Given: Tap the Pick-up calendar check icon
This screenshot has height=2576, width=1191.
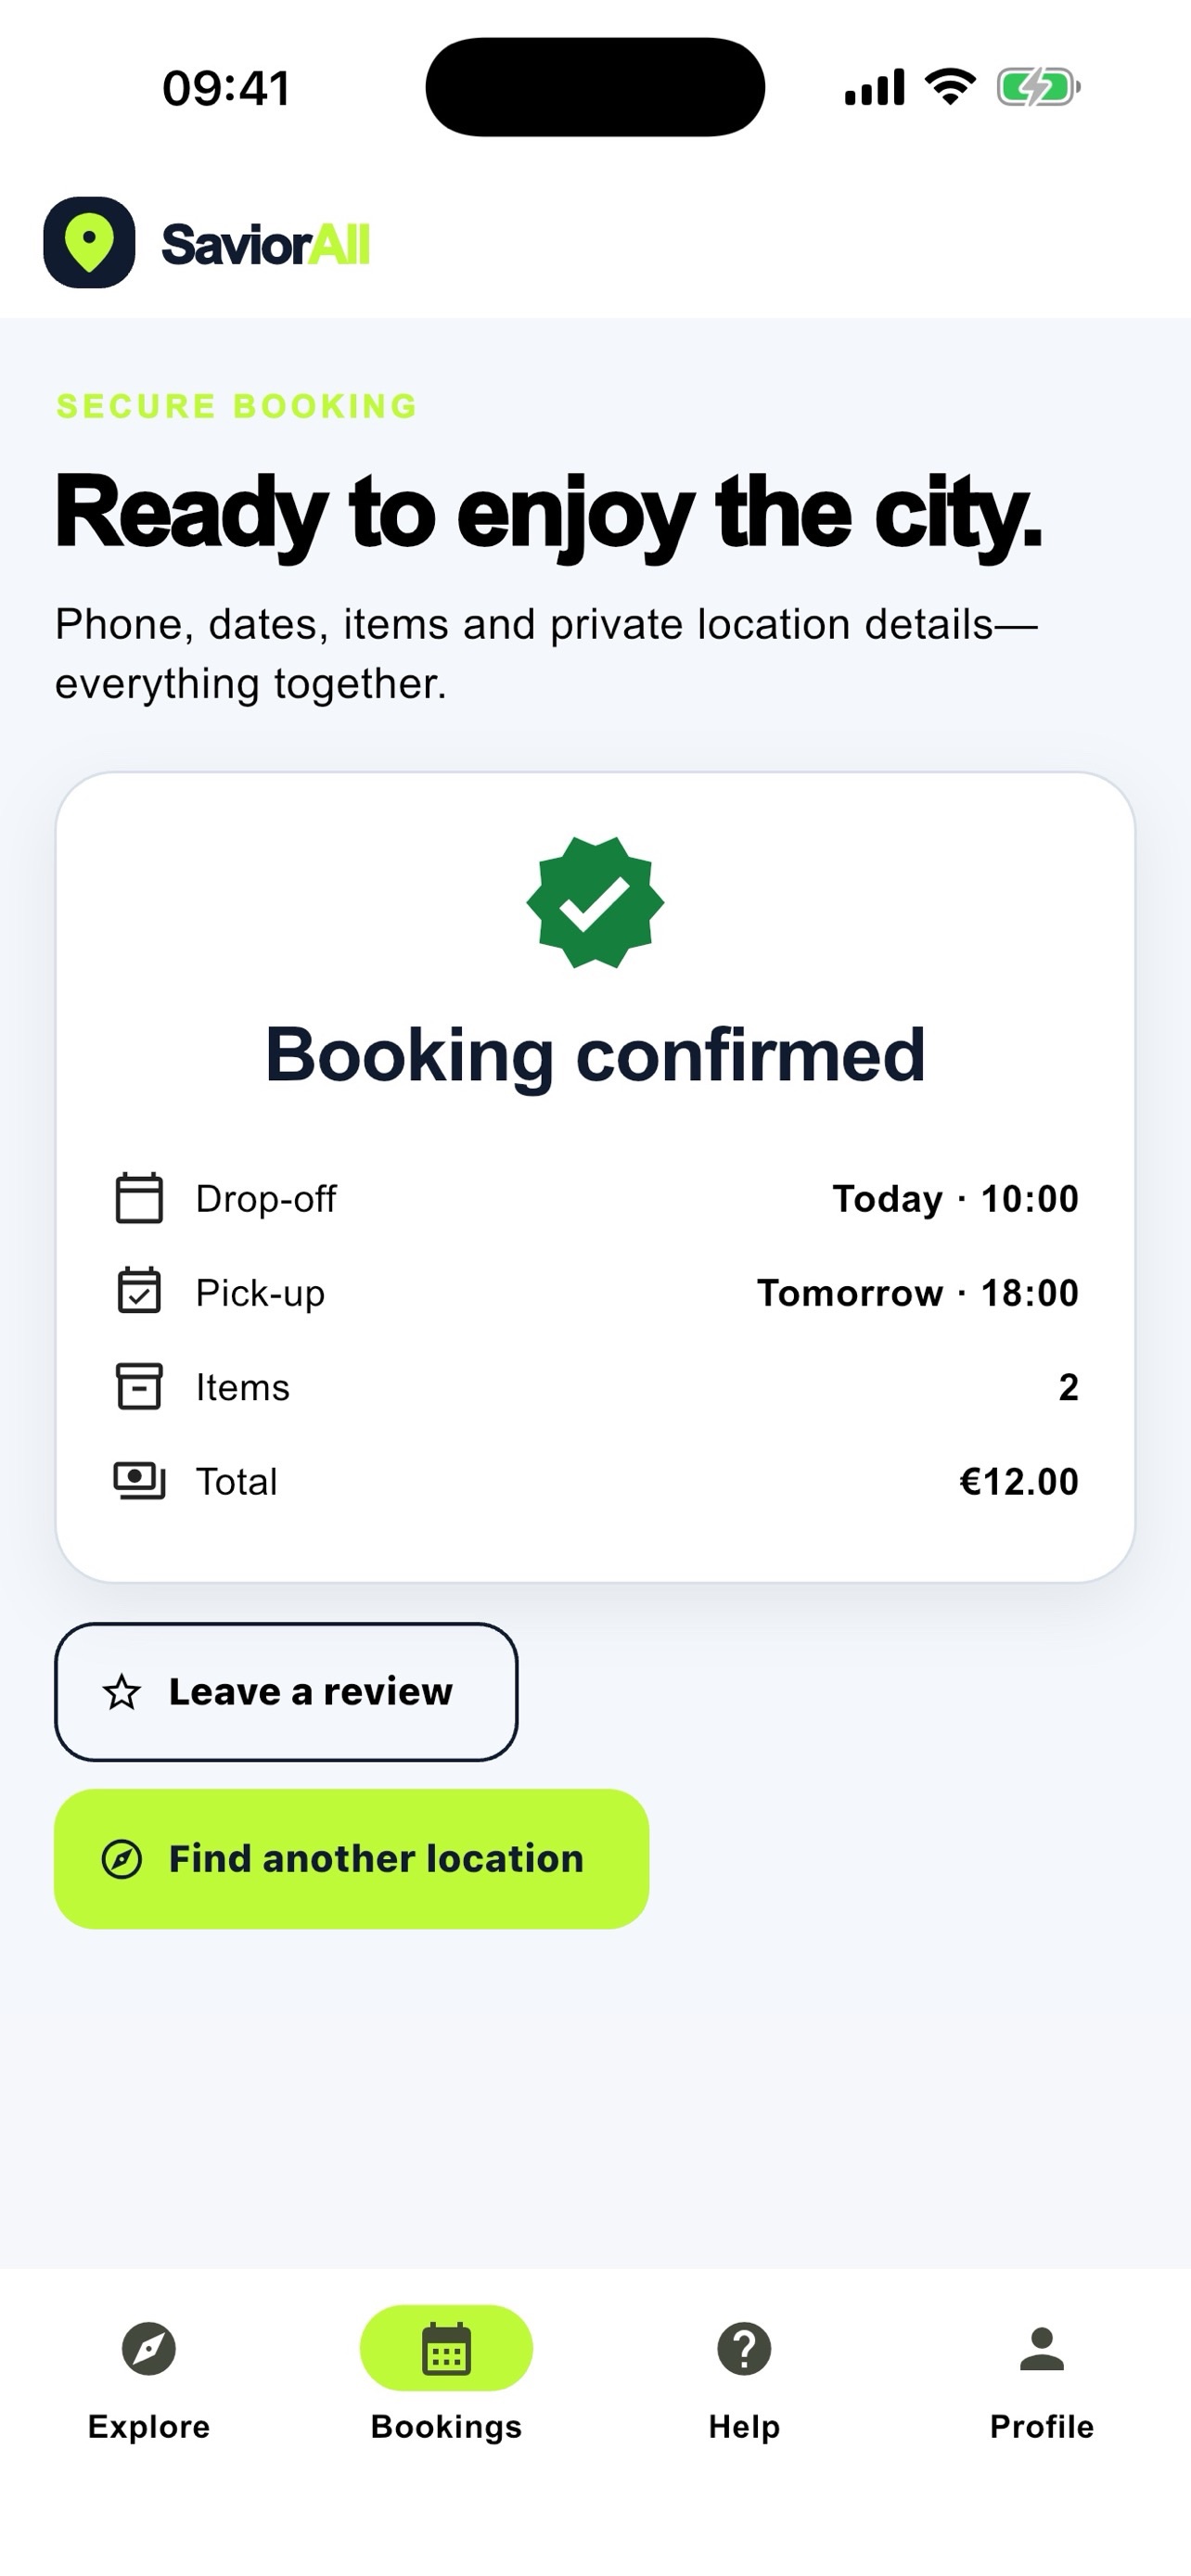Looking at the screenshot, I should tap(139, 1291).
